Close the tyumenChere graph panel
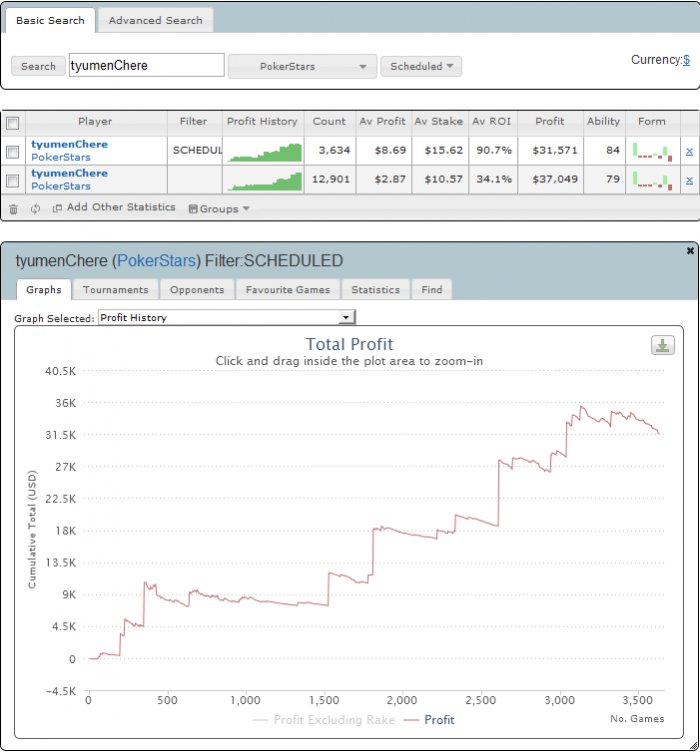 click(690, 251)
